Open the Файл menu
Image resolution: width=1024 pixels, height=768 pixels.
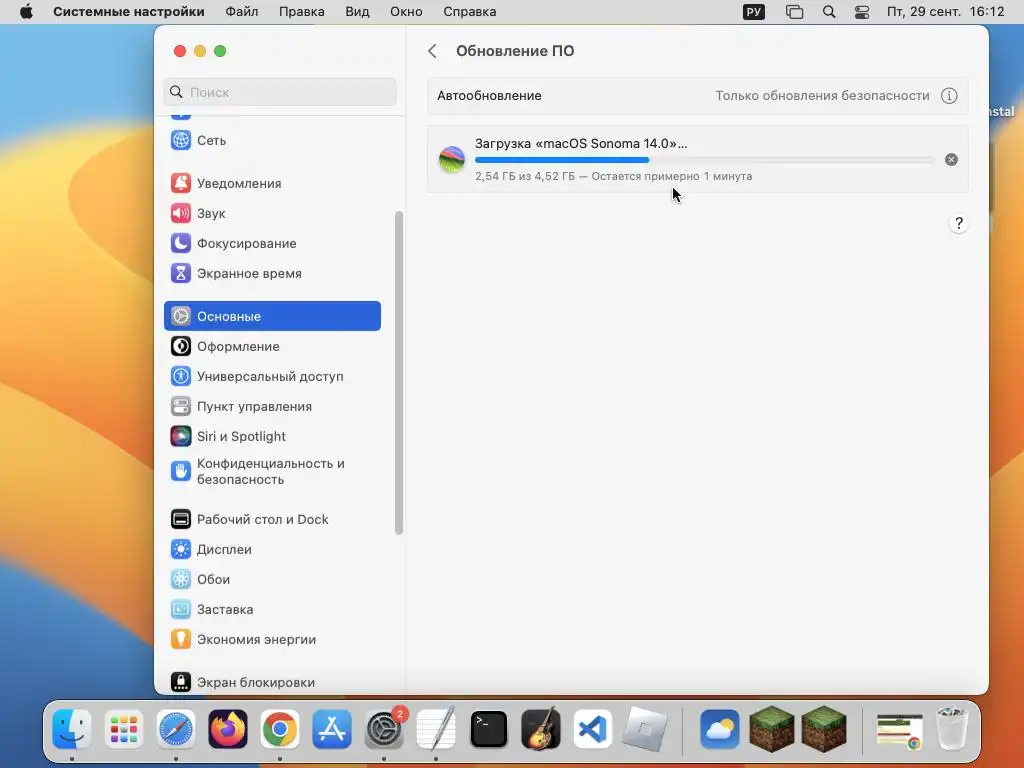(242, 12)
